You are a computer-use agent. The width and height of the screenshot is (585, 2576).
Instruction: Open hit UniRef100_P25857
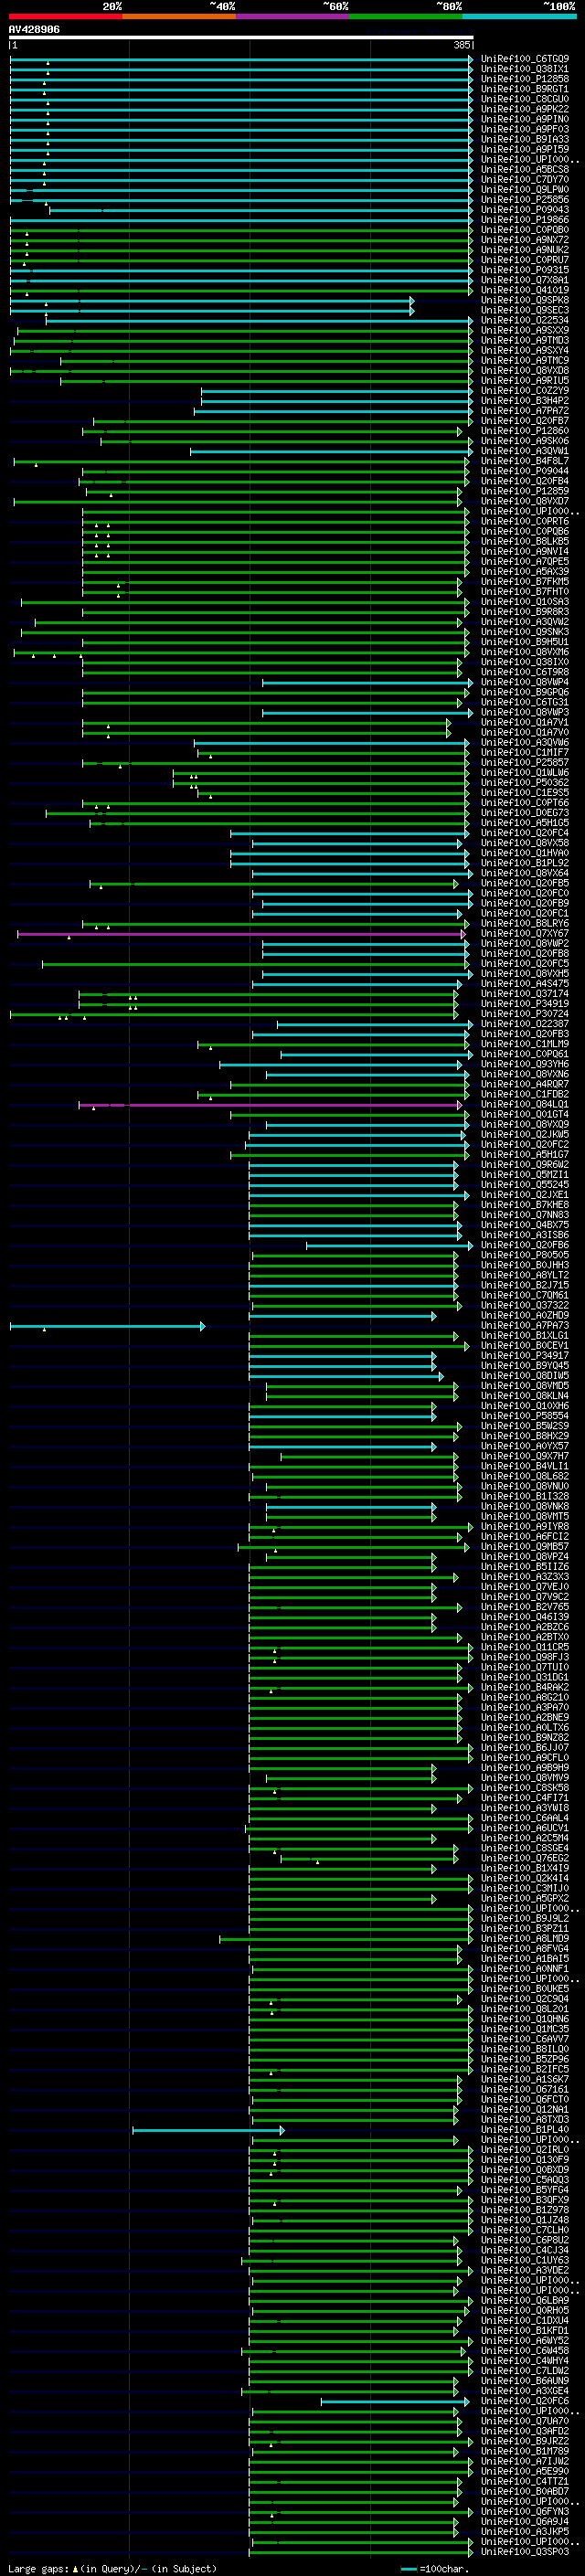[x=525, y=763]
